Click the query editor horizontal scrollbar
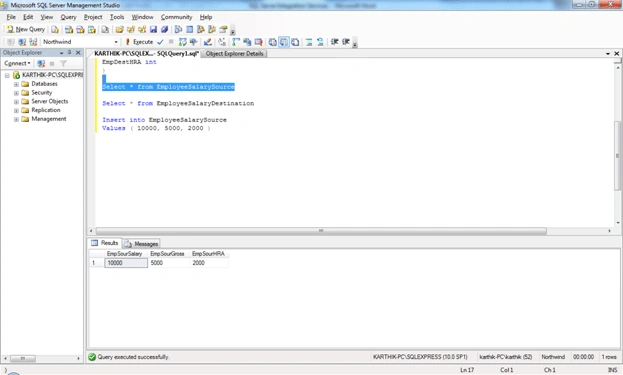Viewport: 623px width, 375px height. coord(321,231)
